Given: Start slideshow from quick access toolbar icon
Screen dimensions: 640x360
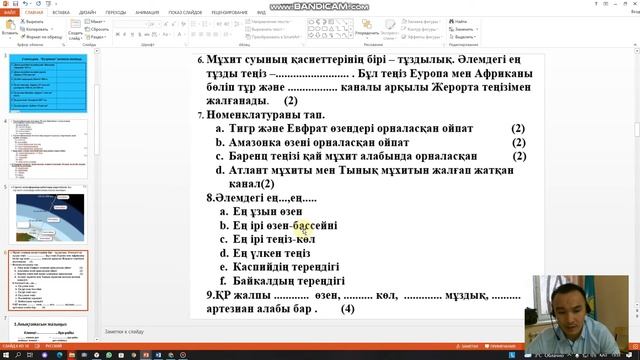Looking at the screenshot, I should (48, 4).
